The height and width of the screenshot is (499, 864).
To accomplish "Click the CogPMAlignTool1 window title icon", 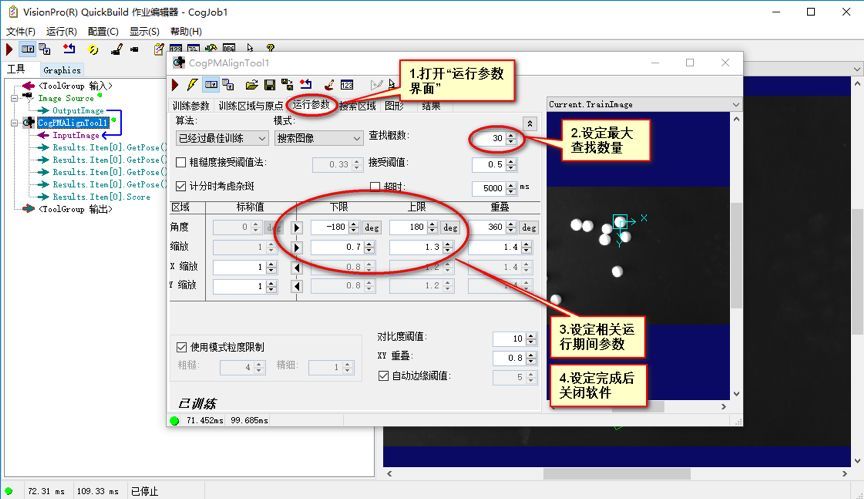I will click(x=179, y=63).
